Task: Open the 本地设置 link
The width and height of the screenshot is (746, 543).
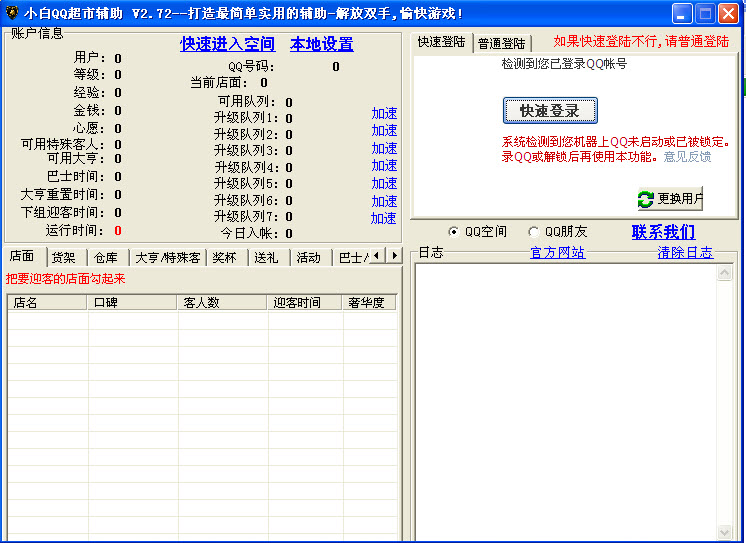Action: pos(321,45)
